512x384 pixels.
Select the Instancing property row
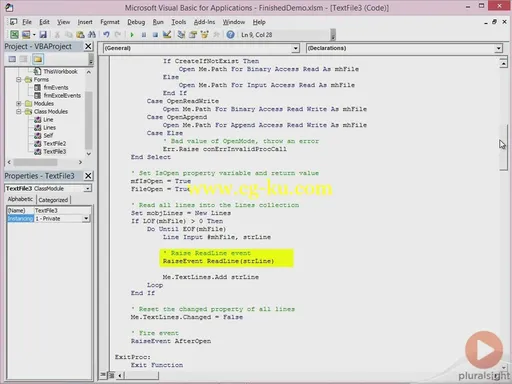tap(49, 219)
